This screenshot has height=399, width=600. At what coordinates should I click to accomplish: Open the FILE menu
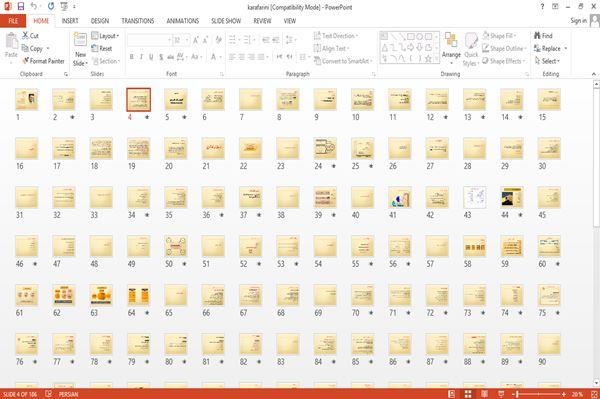(x=13, y=21)
